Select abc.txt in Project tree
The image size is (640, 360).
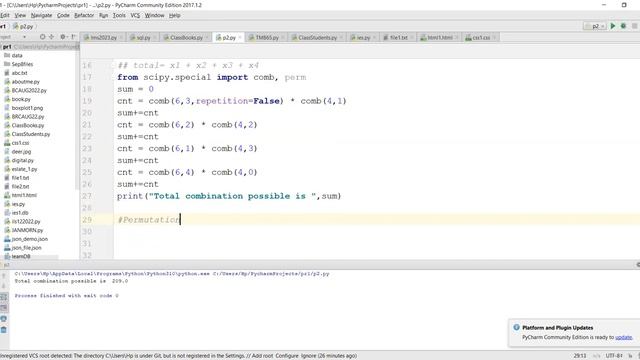(x=16, y=73)
